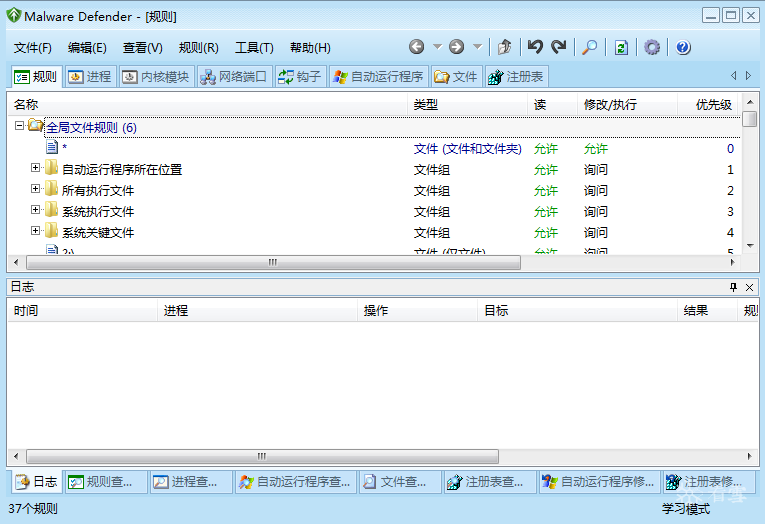Switch to the 自动运行程序 tab
The height and width of the screenshot is (524, 765).
click(379, 77)
